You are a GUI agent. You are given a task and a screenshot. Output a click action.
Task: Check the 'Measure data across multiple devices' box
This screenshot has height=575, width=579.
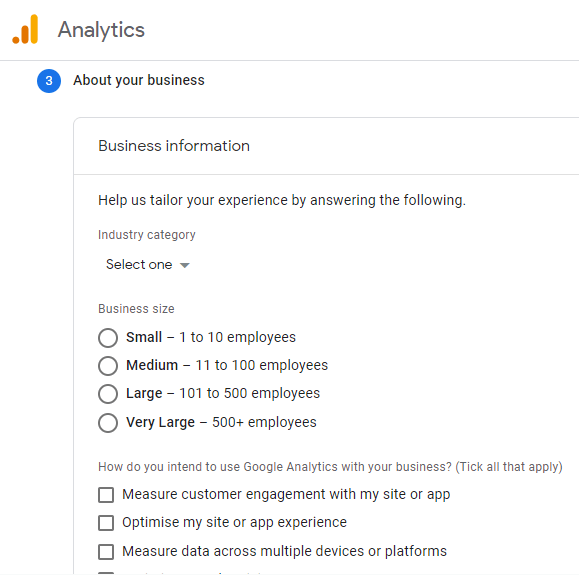[106, 552]
